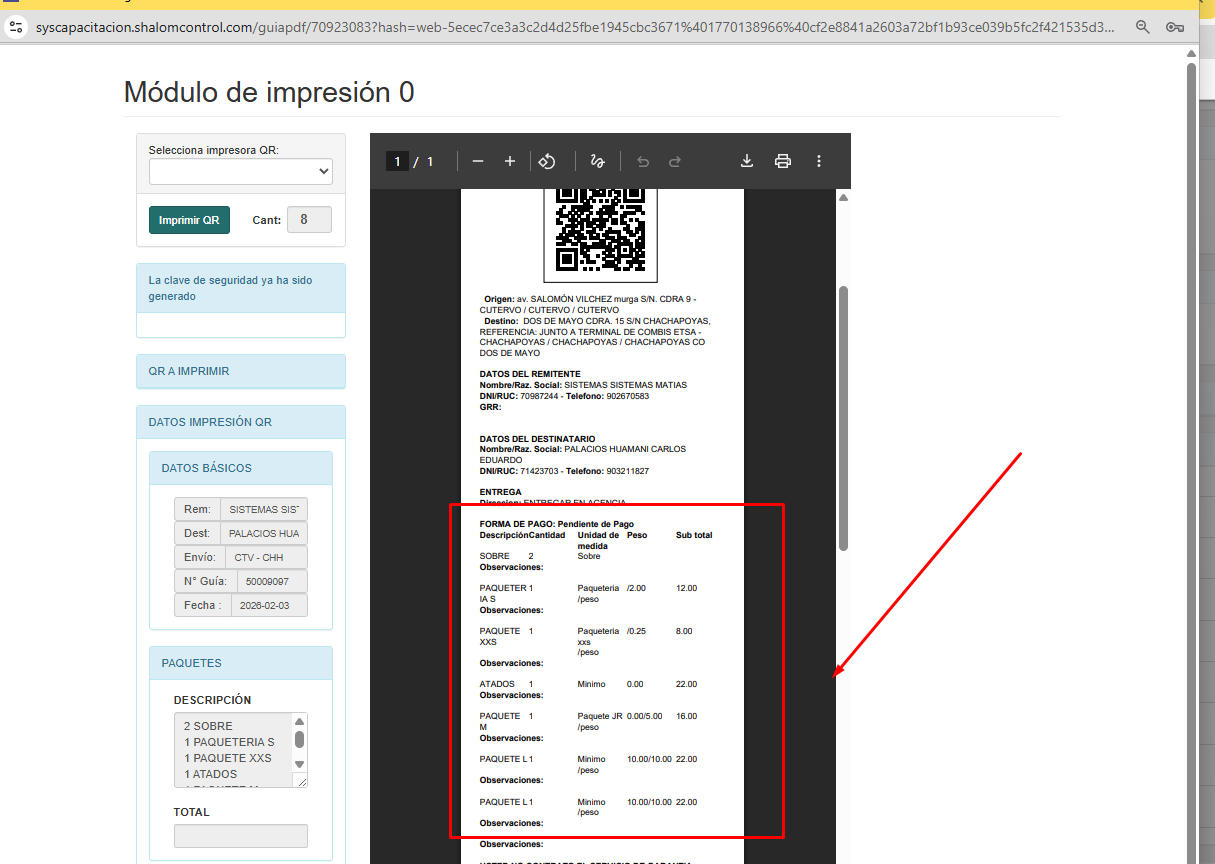Open the password key icon in address bar
The width and height of the screenshot is (1215, 864).
[1175, 27]
